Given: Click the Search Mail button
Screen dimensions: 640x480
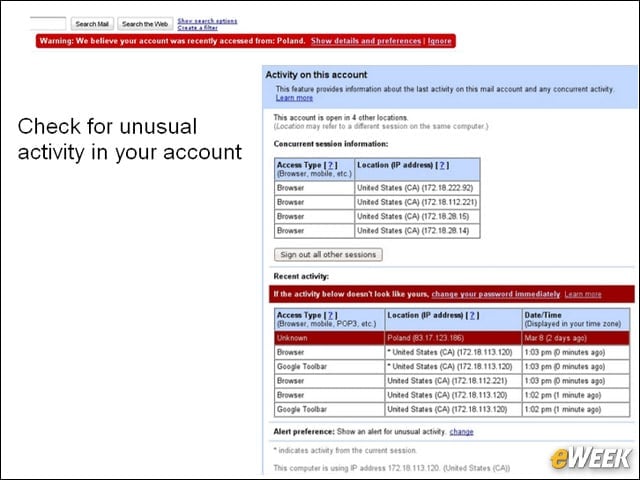Looking at the screenshot, I should click(x=92, y=24).
